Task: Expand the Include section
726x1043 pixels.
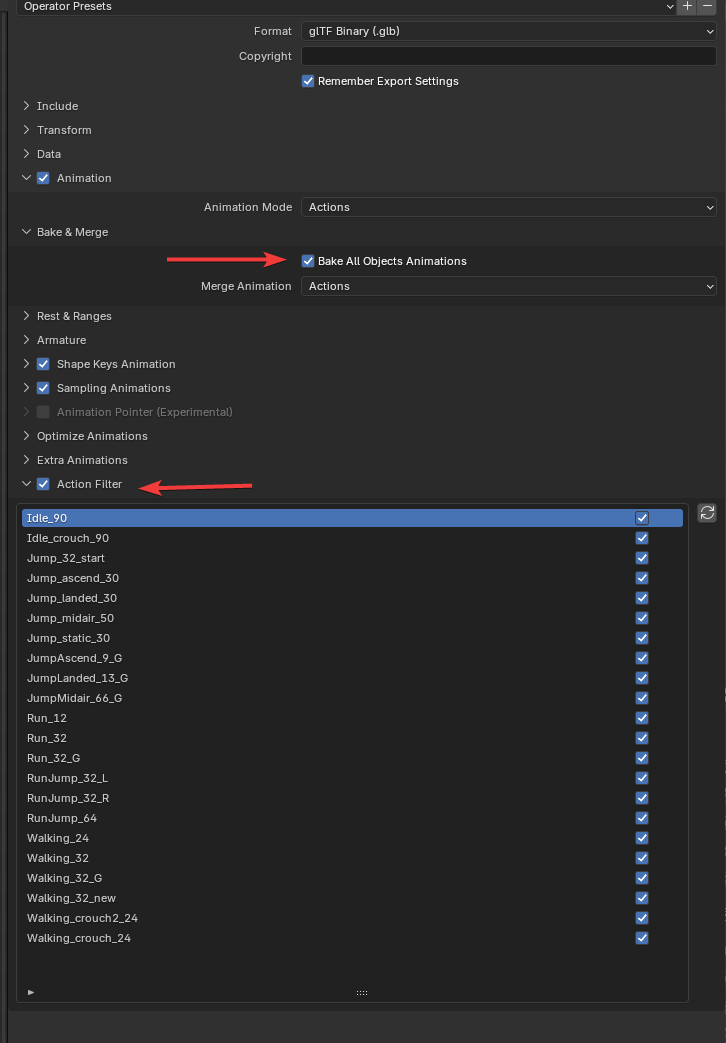Action: (x=57, y=106)
